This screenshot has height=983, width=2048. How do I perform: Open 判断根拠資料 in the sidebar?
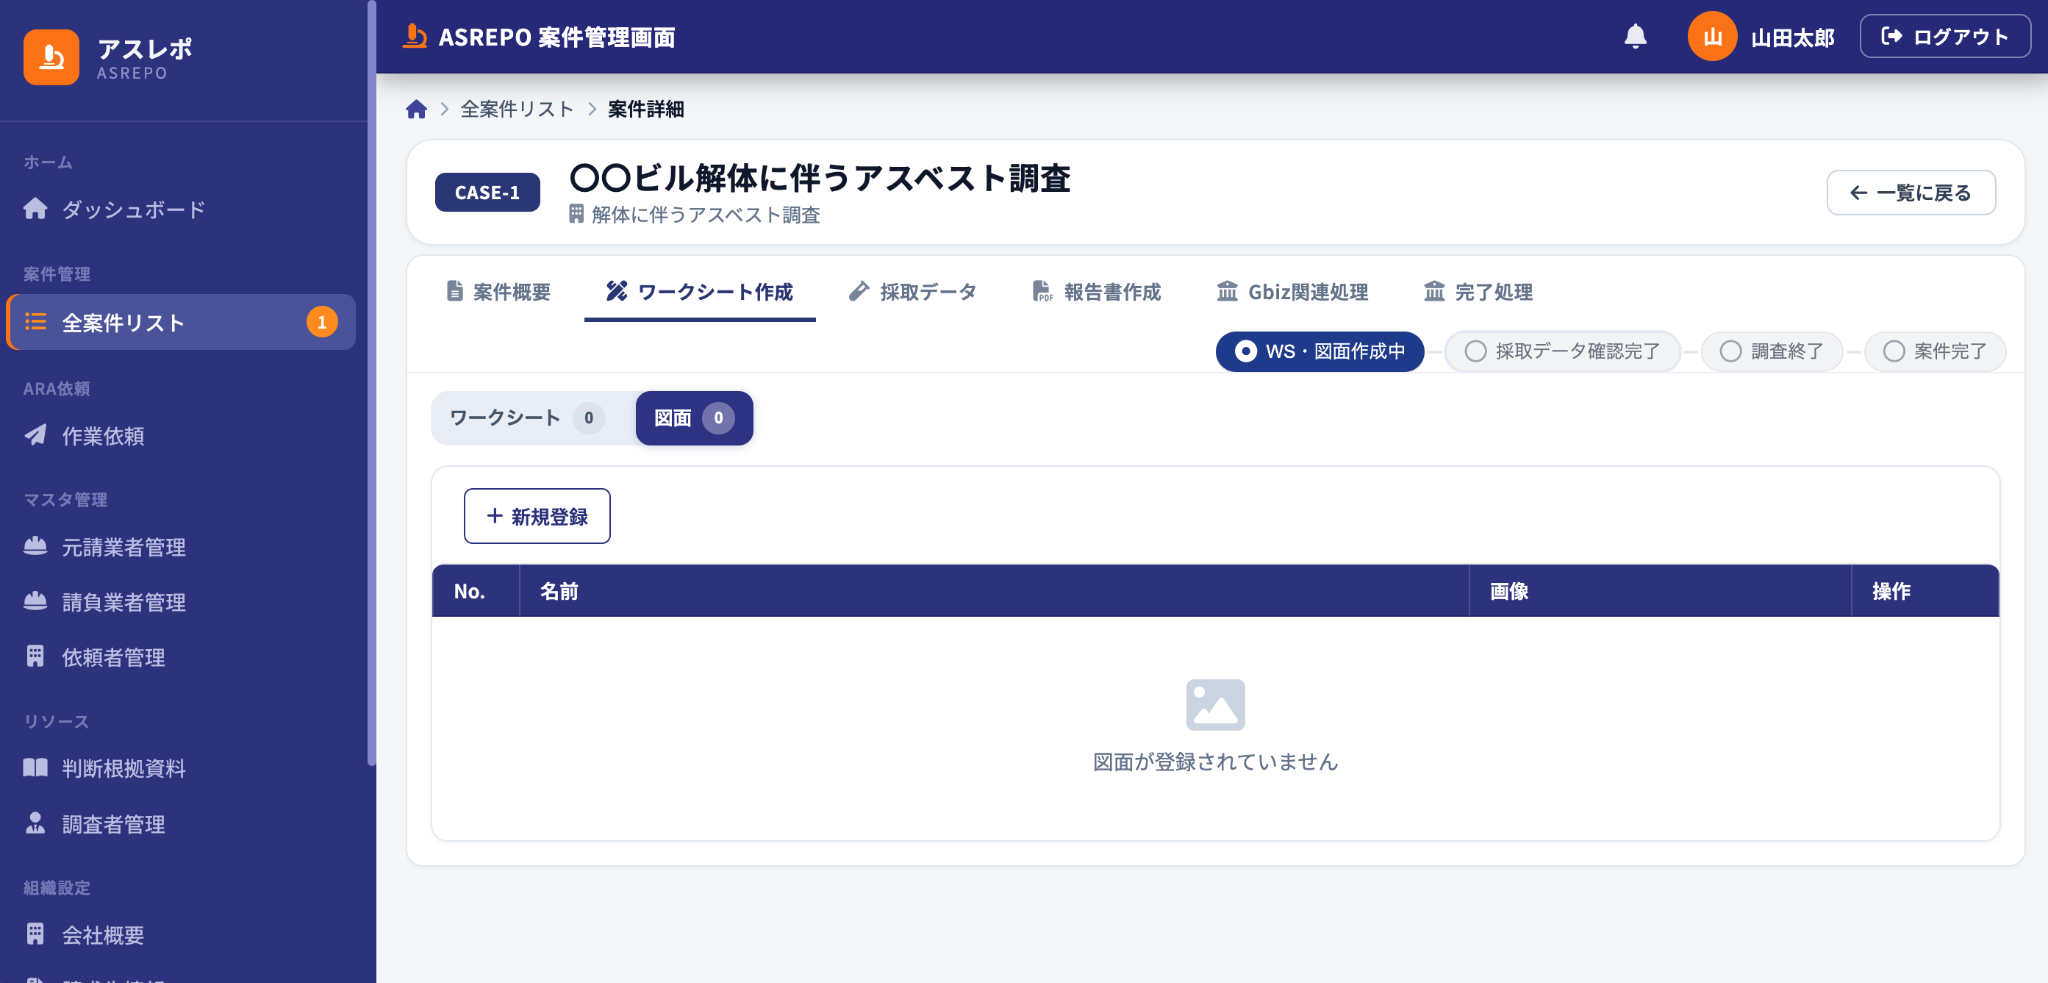click(180, 768)
